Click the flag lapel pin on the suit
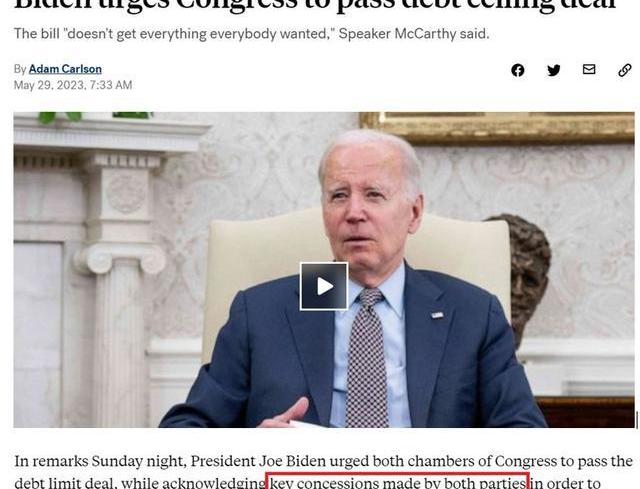Screen dimensions: 640x489 437,315
